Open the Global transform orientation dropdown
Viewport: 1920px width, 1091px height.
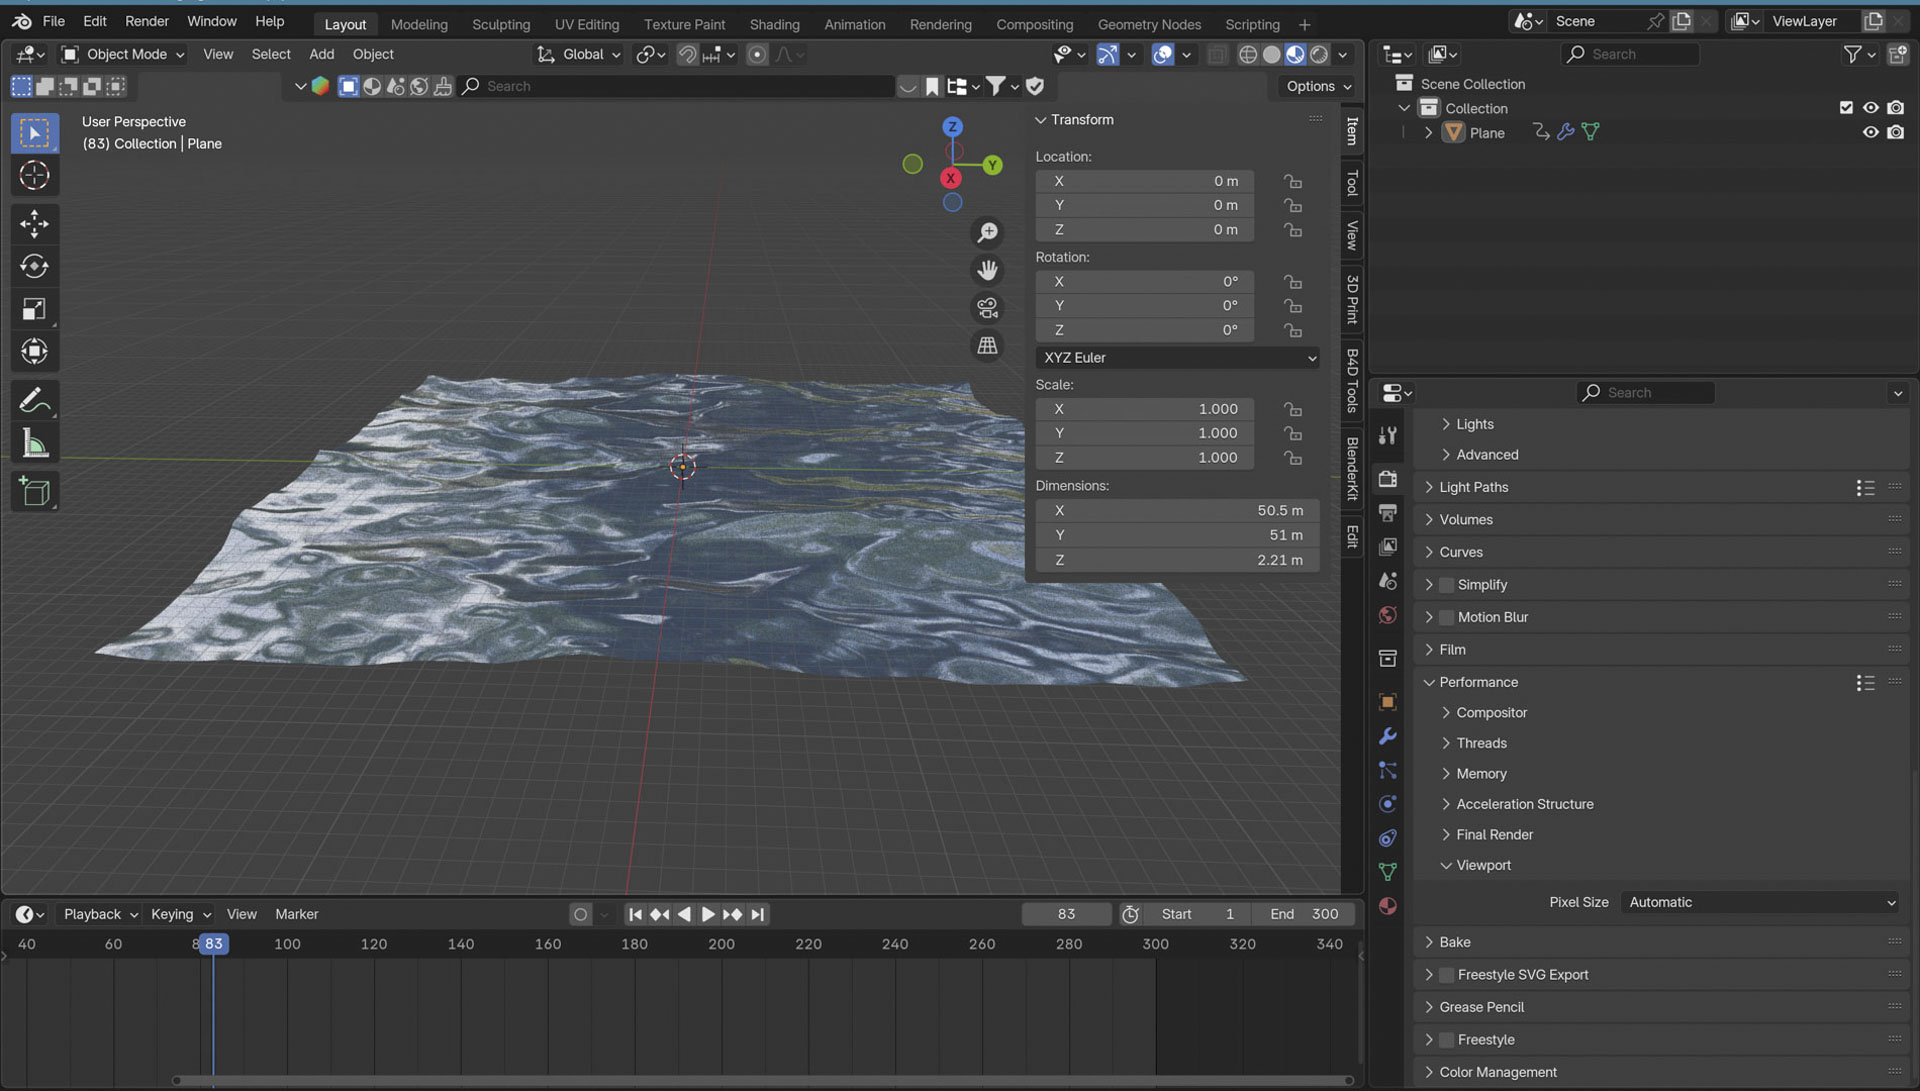pyautogui.click(x=580, y=54)
